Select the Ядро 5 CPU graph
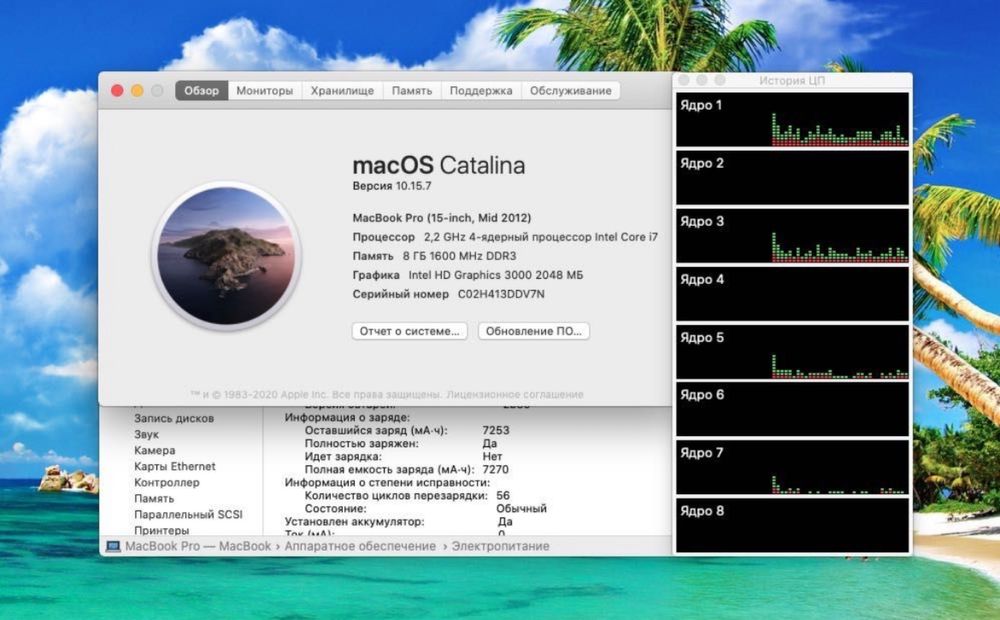1000x620 pixels. pyautogui.click(x=792, y=352)
